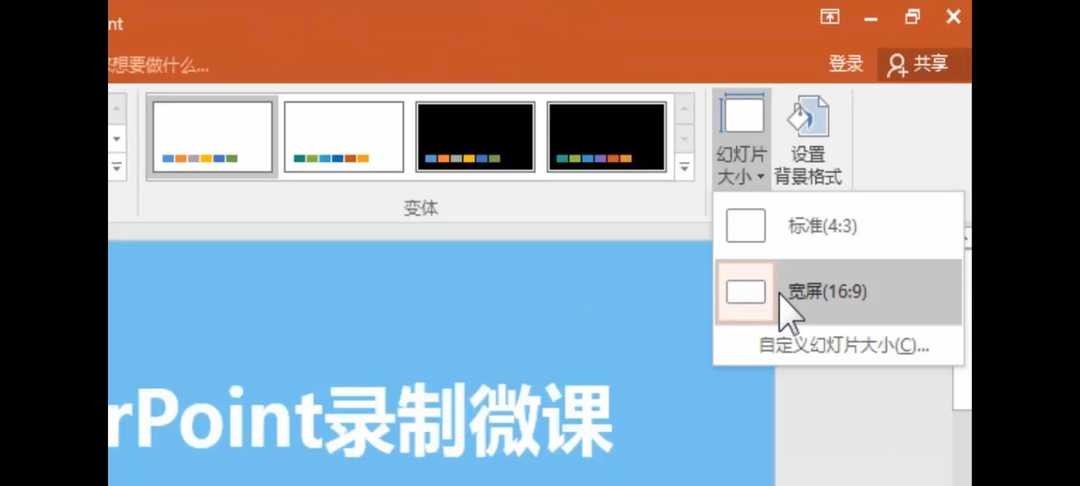
Task: Click the 登录 sign-in link
Action: pos(846,64)
